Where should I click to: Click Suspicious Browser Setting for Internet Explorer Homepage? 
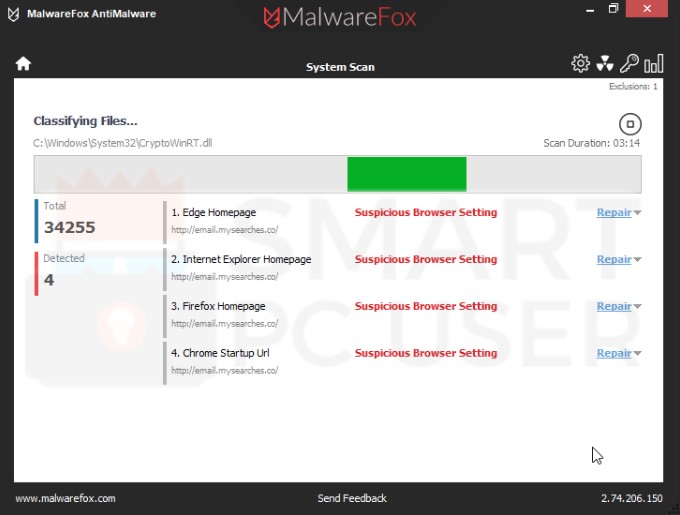click(426, 259)
